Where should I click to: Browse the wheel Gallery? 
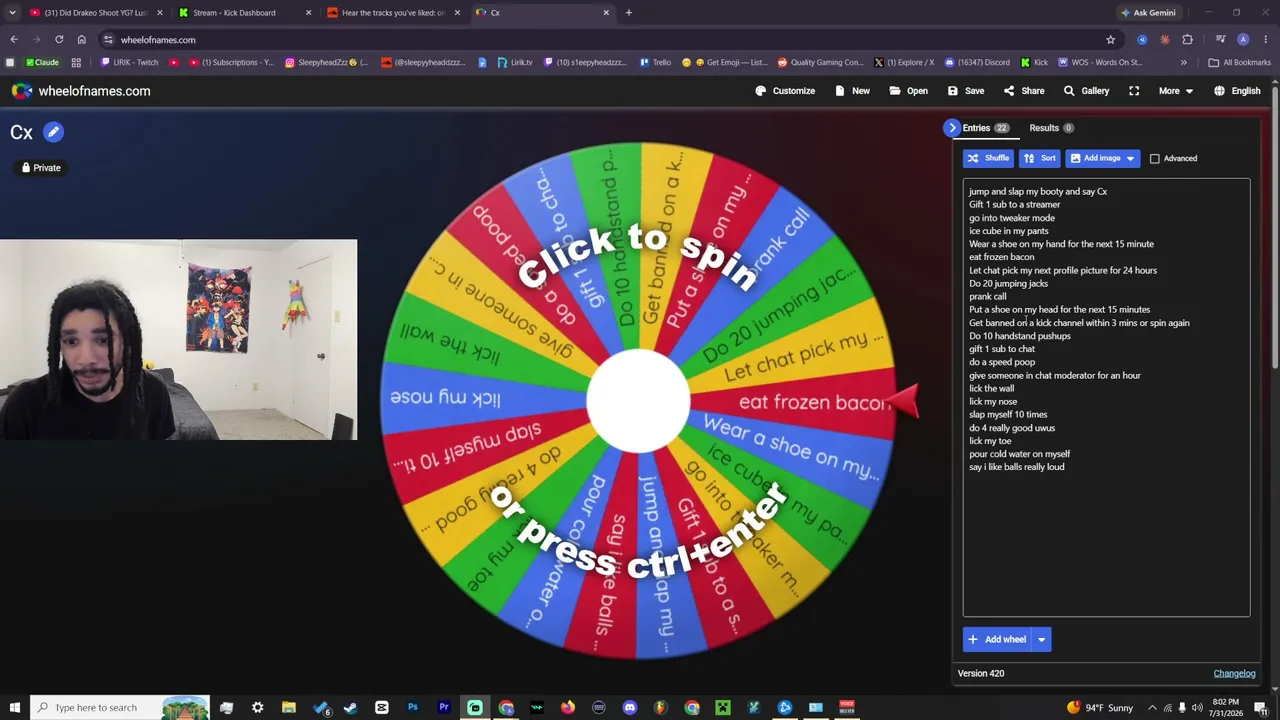coord(1086,91)
